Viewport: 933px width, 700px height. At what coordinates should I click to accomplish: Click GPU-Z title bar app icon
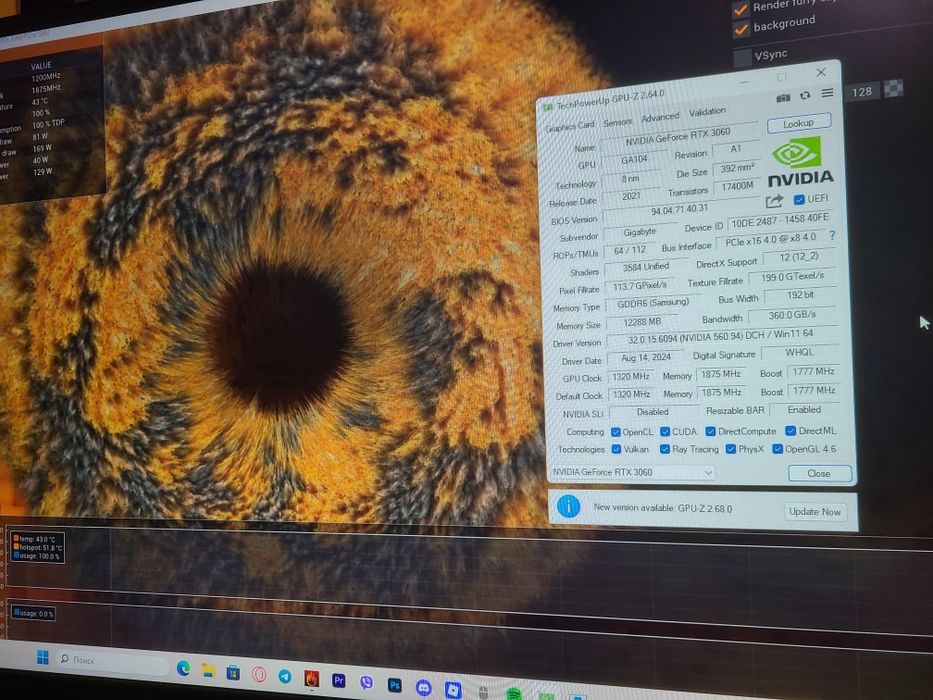(547, 108)
